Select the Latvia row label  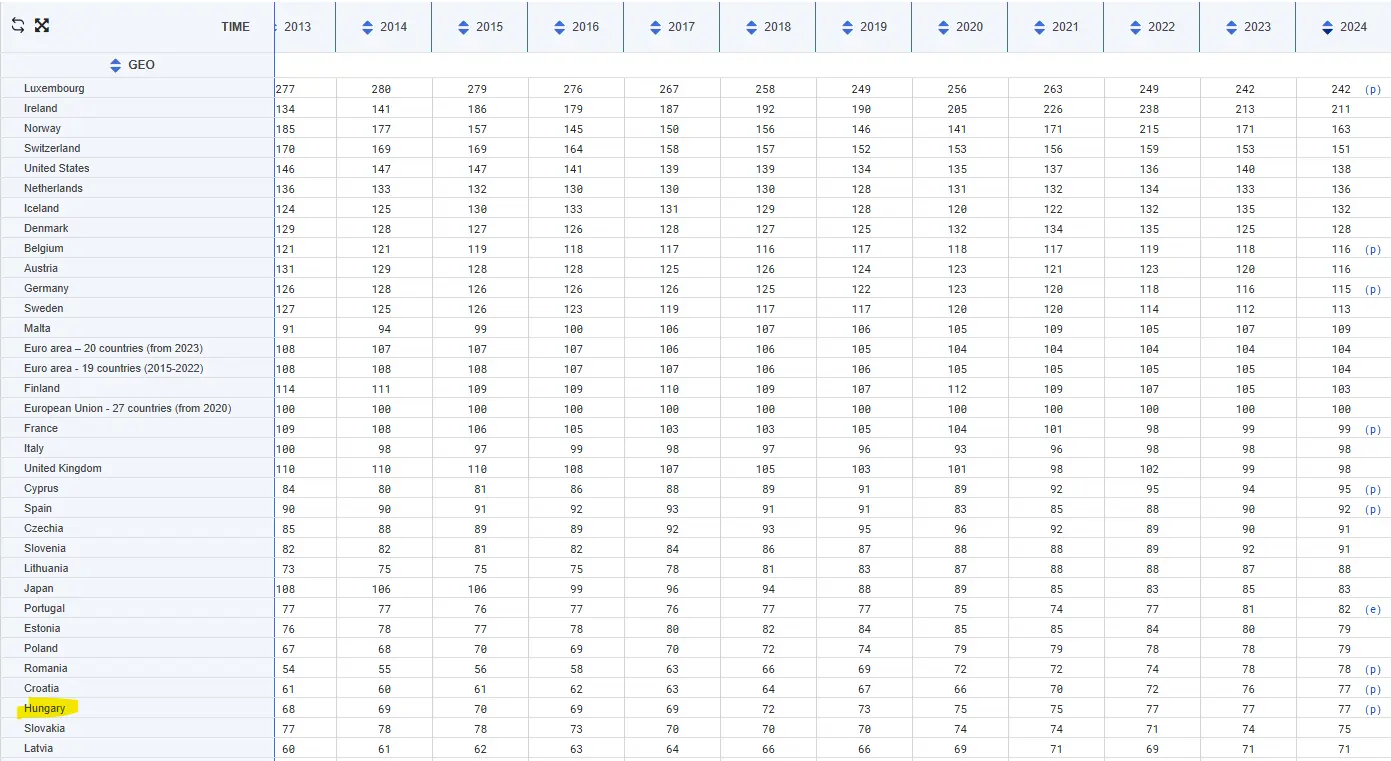[39, 748]
